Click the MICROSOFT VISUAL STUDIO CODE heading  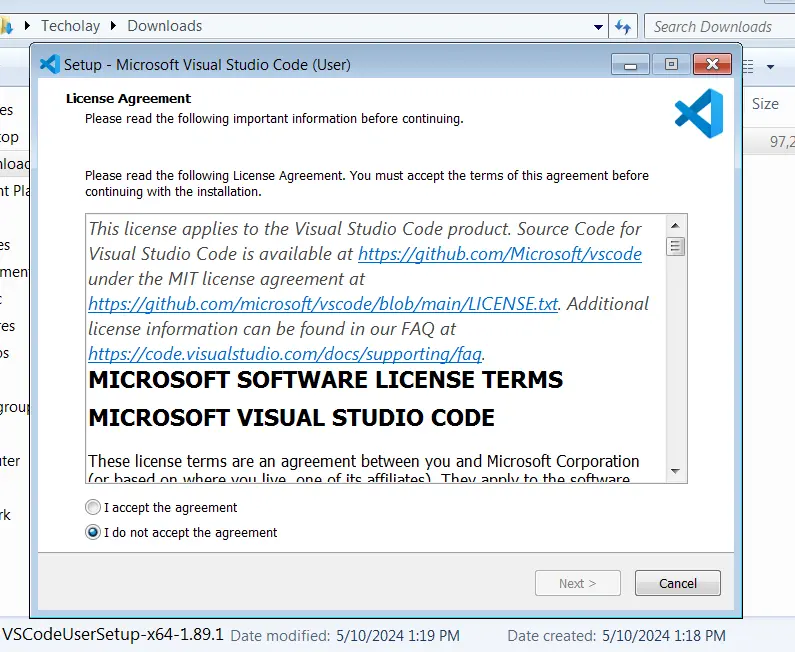(x=292, y=418)
